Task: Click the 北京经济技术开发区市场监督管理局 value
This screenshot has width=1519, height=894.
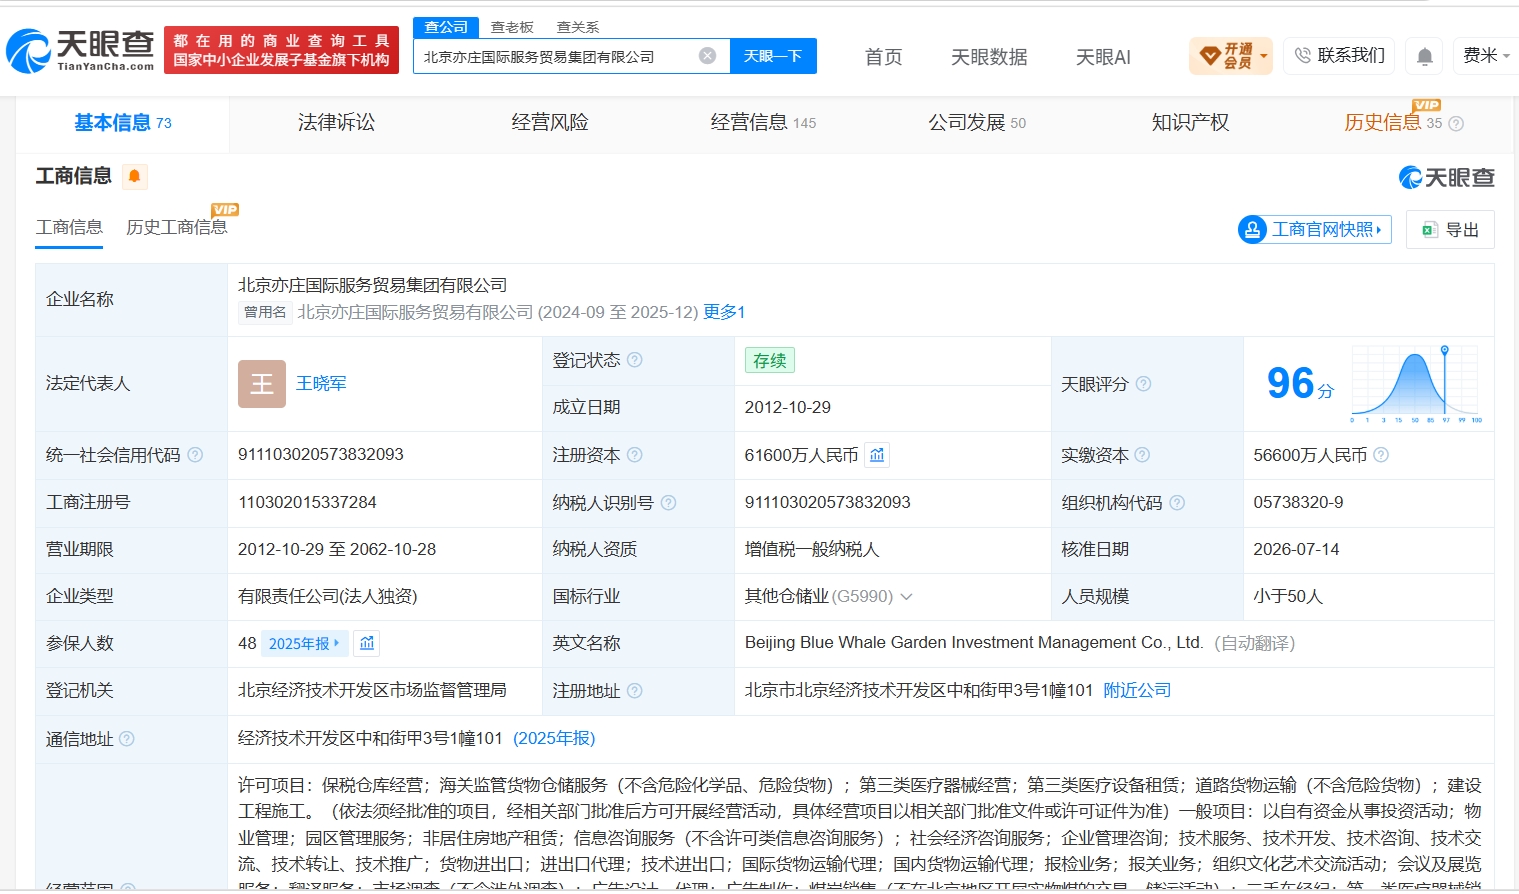Action: pyautogui.click(x=372, y=691)
